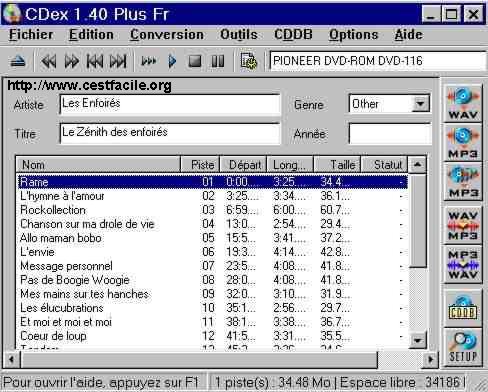Screen dimensions: 488x392
Task: Click the rewind toolbar icon
Action: [49, 61]
